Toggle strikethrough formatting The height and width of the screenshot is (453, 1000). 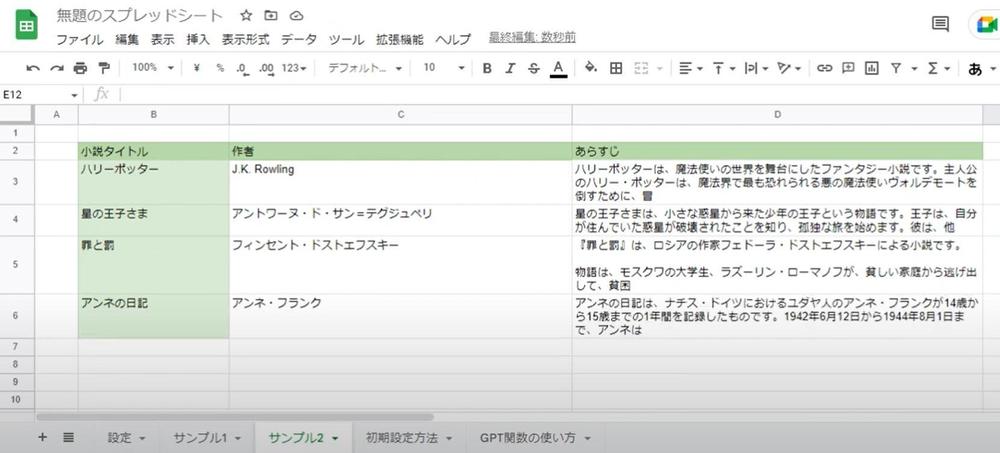tap(534, 68)
